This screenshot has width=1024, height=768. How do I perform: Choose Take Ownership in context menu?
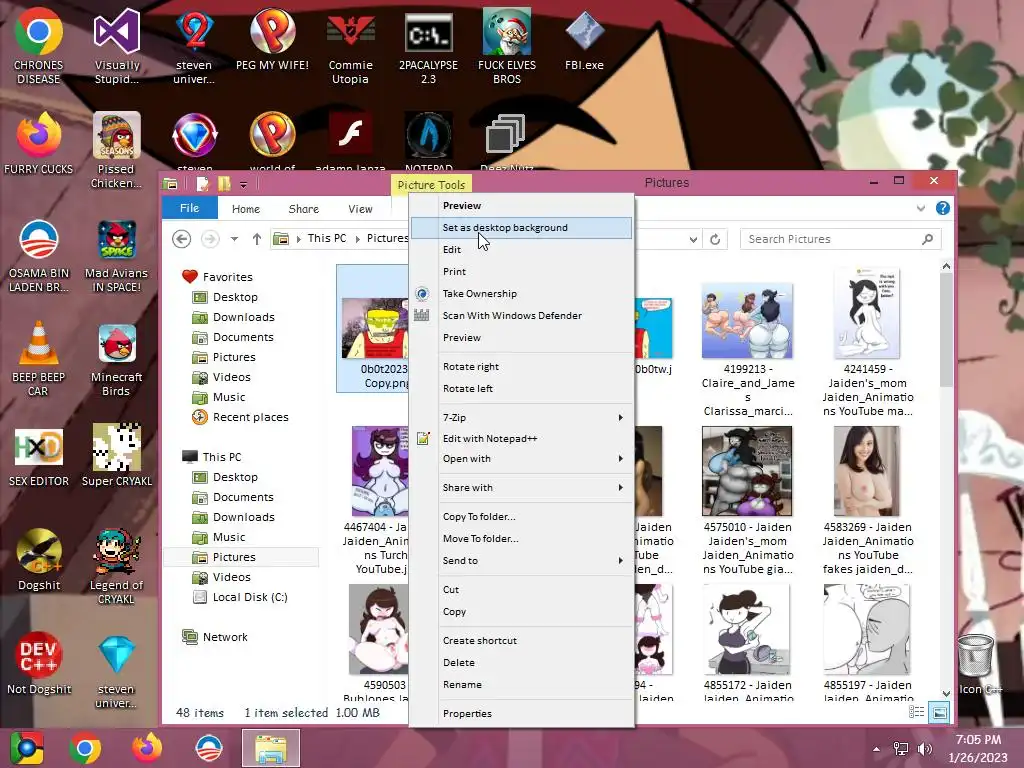click(522, 294)
